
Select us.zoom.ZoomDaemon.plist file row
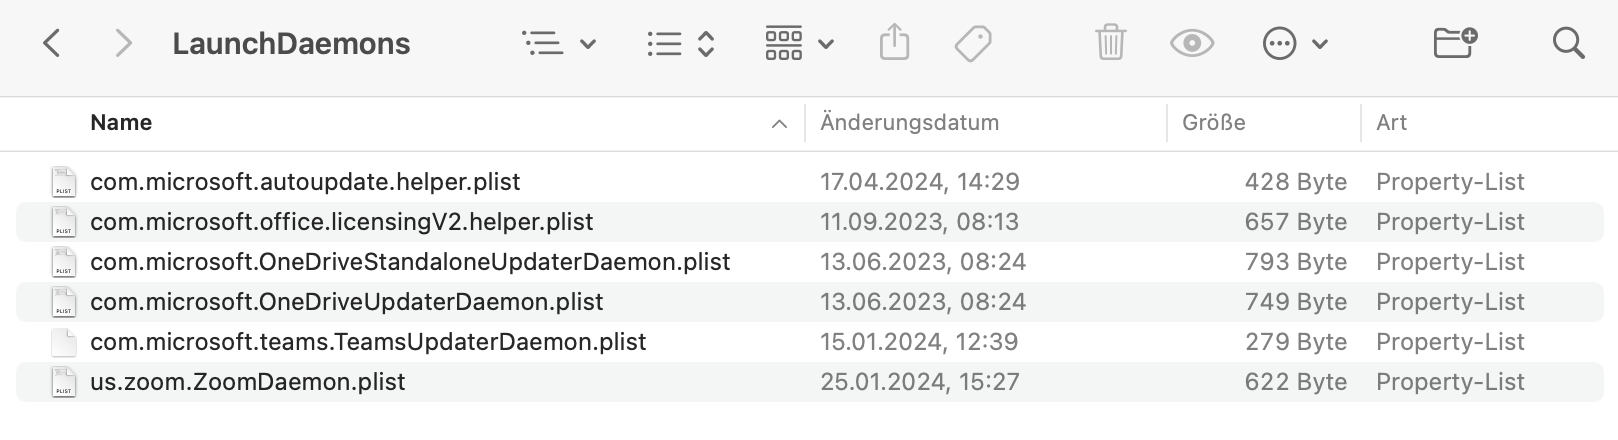coord(248,382)
